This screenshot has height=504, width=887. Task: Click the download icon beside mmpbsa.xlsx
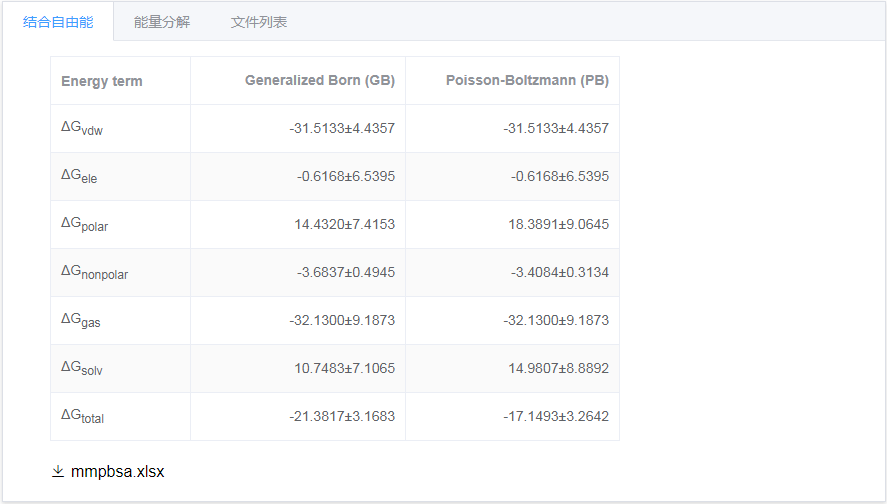click(58, 471)
